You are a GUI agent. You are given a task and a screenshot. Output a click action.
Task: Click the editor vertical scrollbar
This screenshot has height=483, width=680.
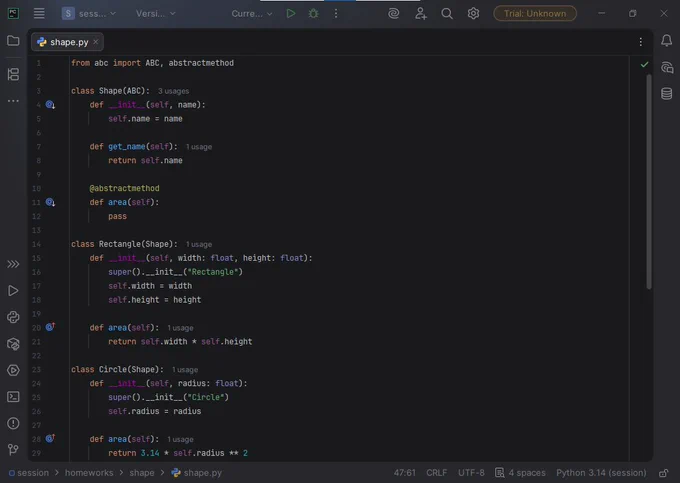649,181
